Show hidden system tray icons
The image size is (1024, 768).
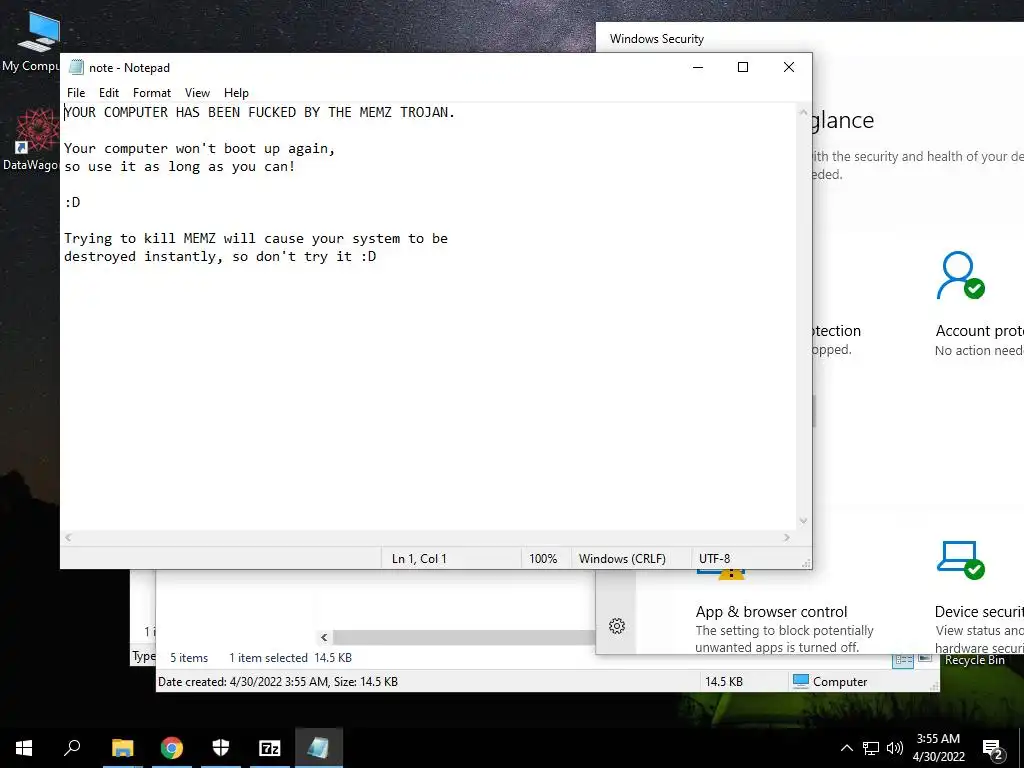(846, 748)
